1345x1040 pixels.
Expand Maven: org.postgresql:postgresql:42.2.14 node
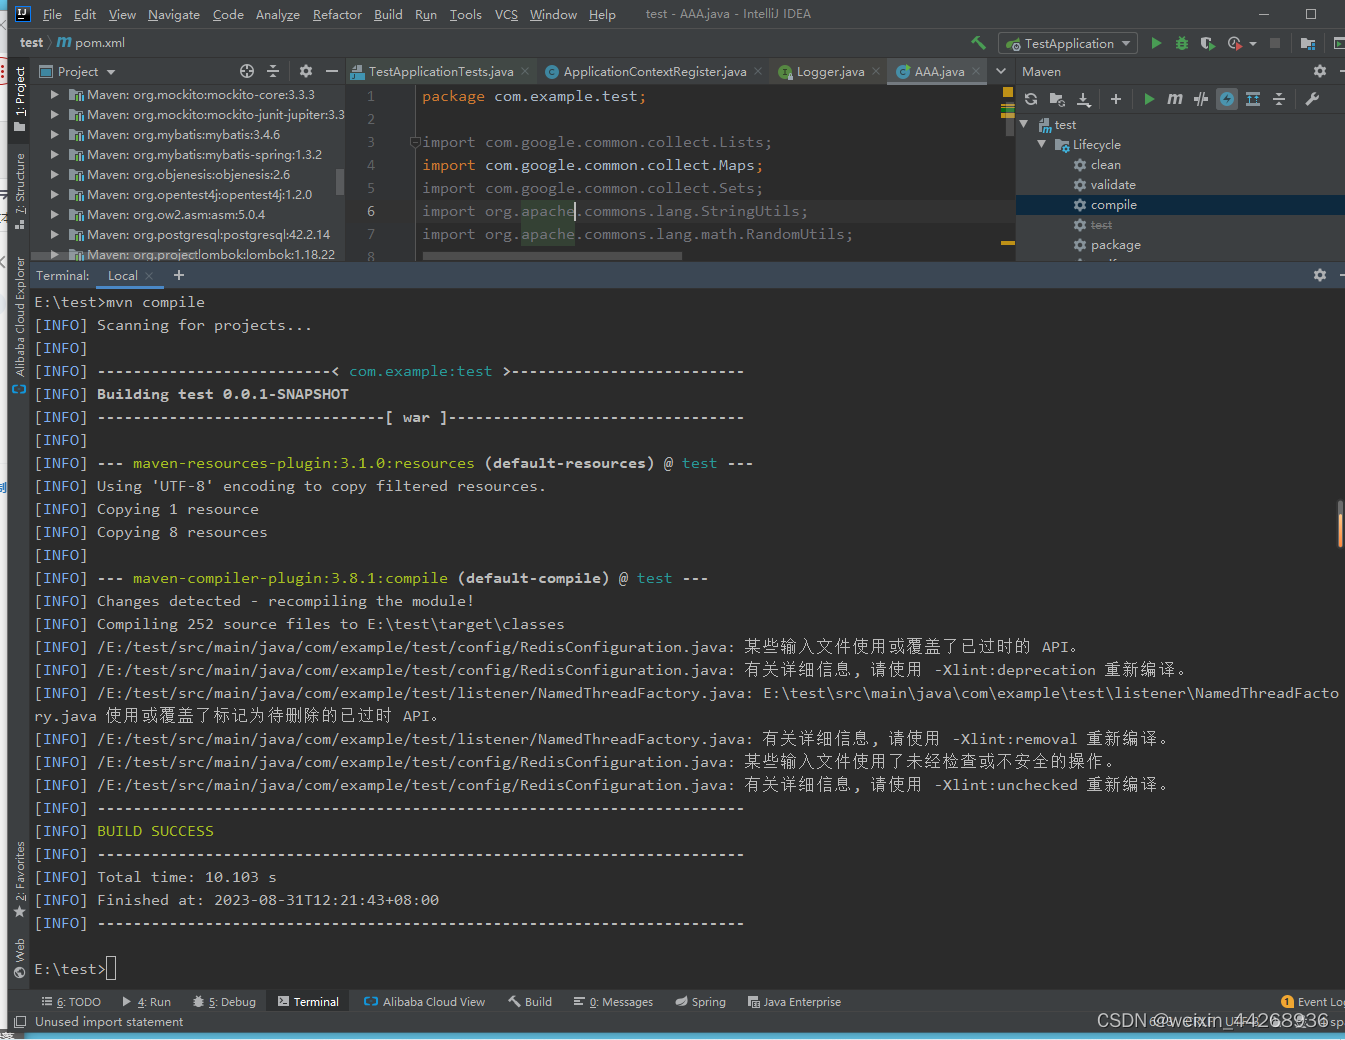[x=55, y=235]
